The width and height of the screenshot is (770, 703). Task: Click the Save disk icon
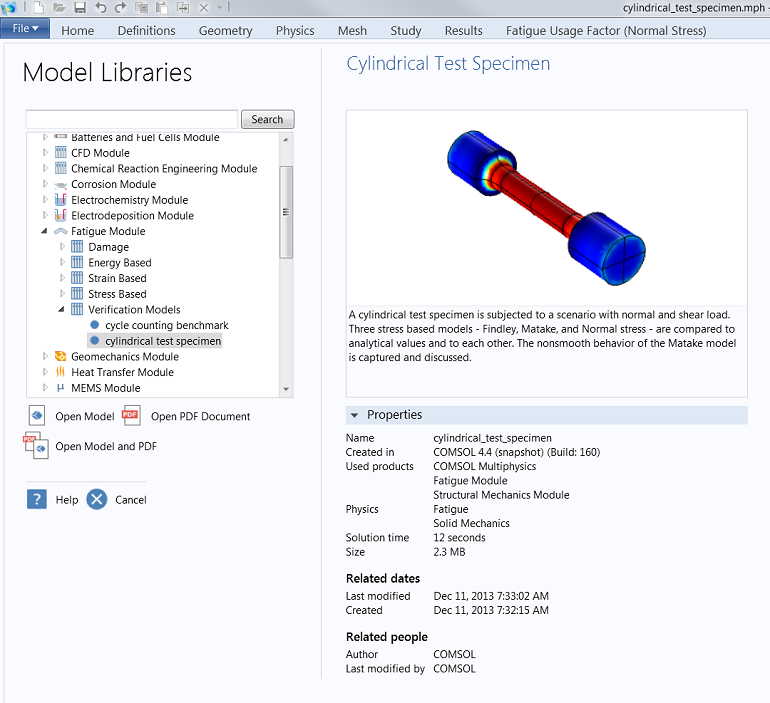point(80,7)
